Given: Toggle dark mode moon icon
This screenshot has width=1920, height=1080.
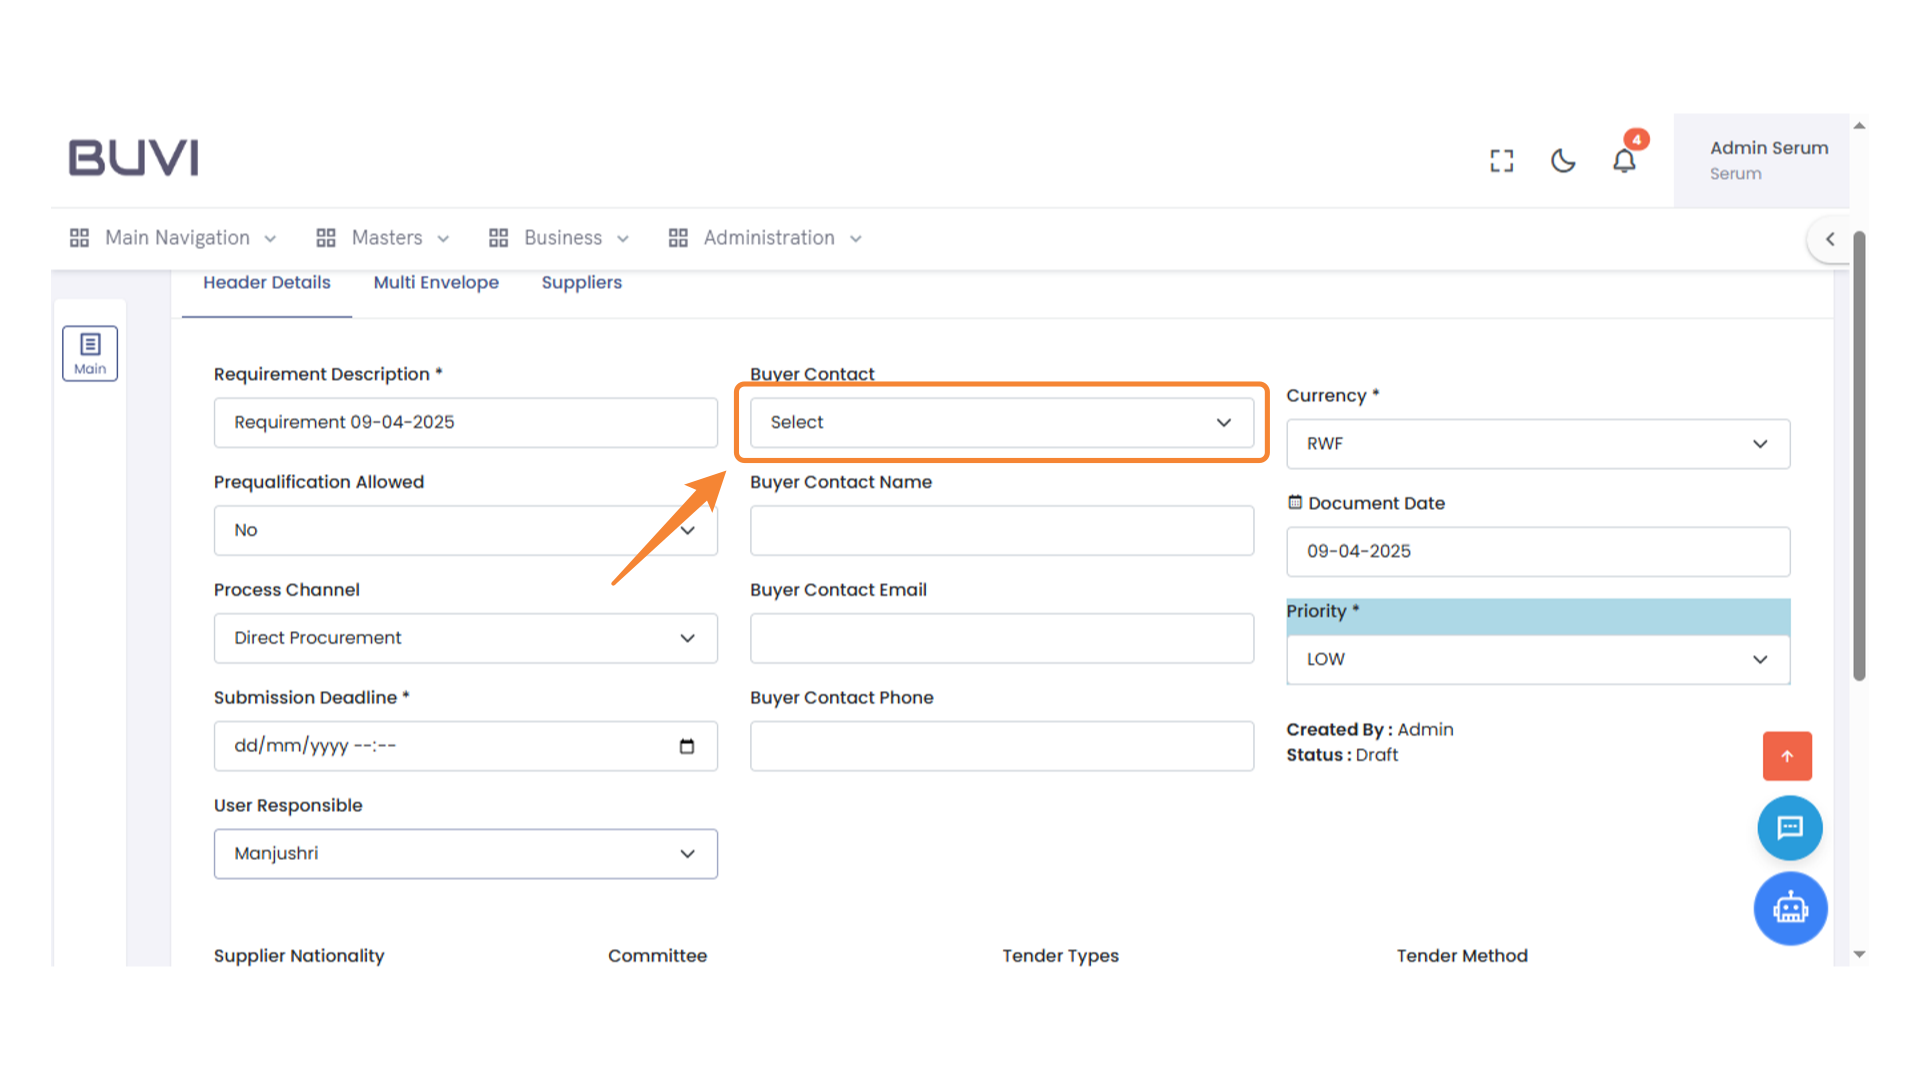Looking at the screenshot, I should coord(1563,161).
